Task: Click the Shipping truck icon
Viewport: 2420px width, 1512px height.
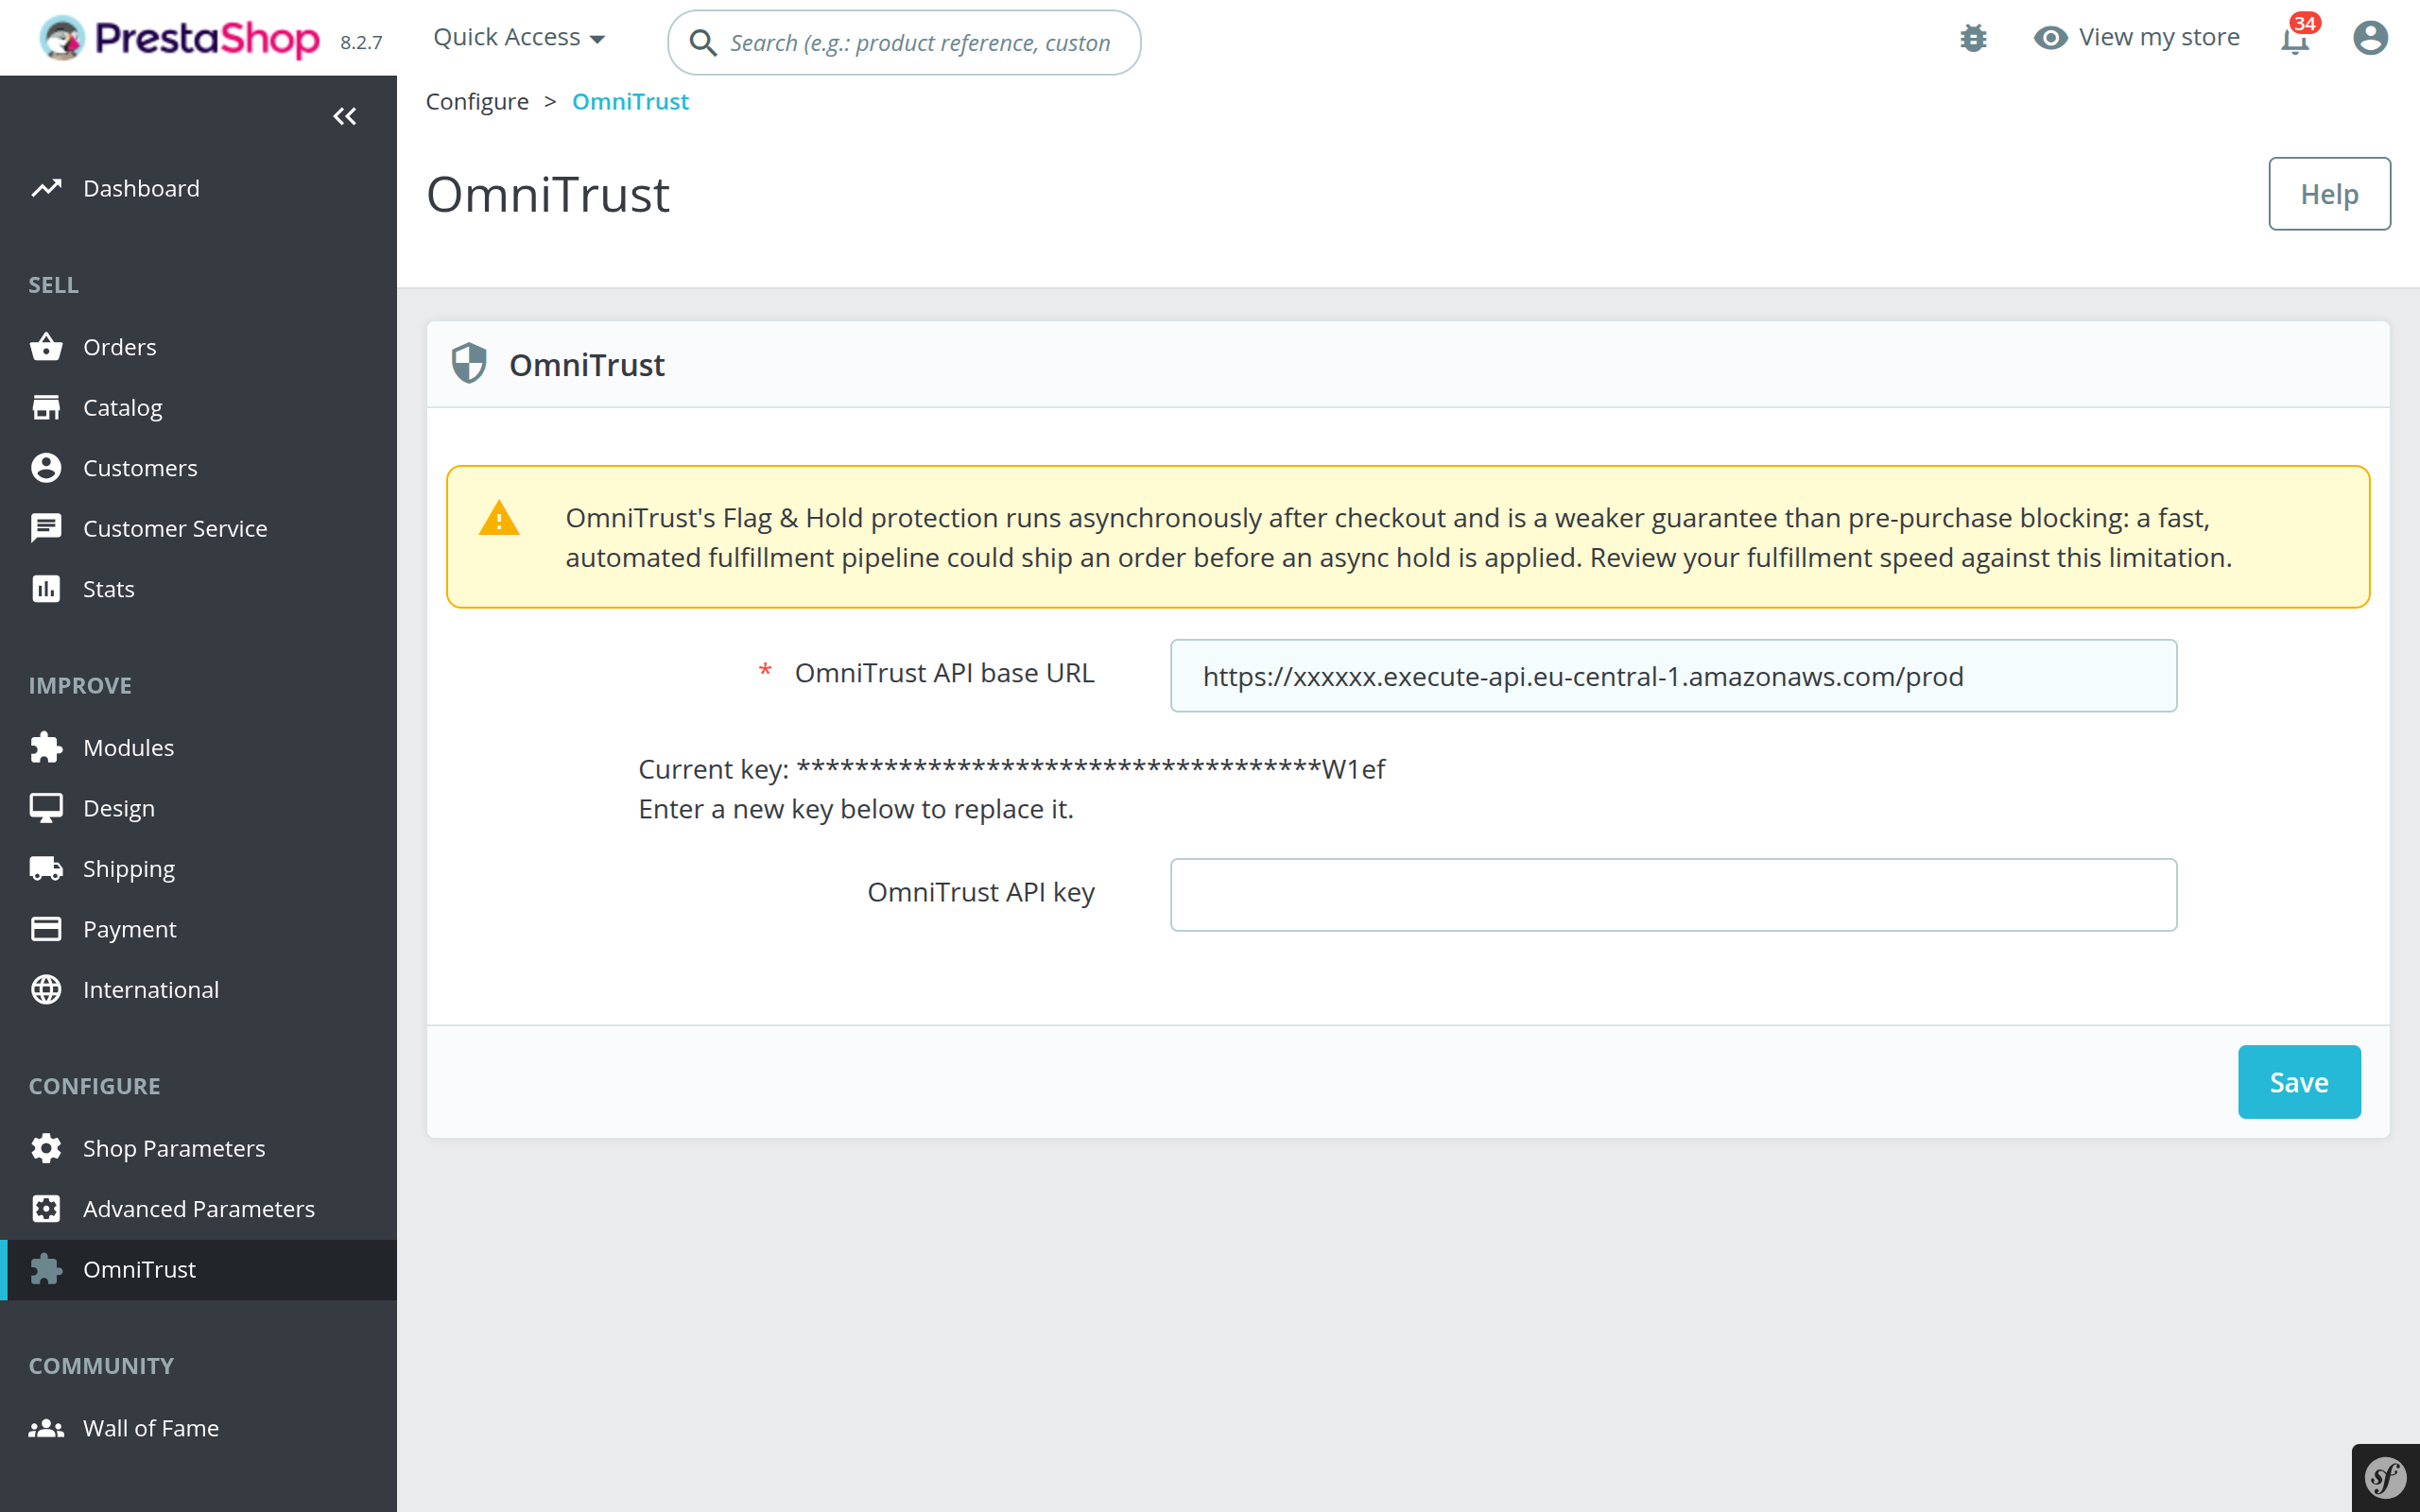Action: [46, 868]
